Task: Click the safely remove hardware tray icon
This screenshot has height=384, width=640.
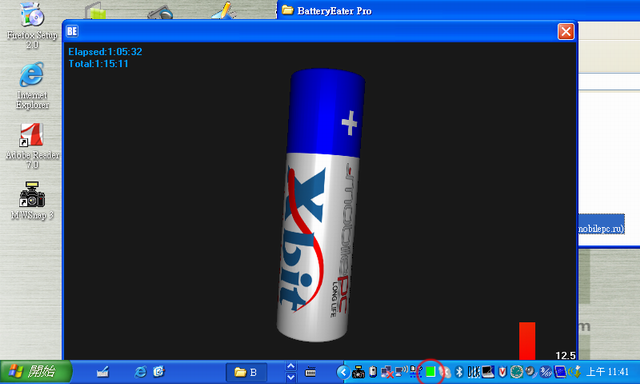Action: pyautogui.click(x=574, y=372)
